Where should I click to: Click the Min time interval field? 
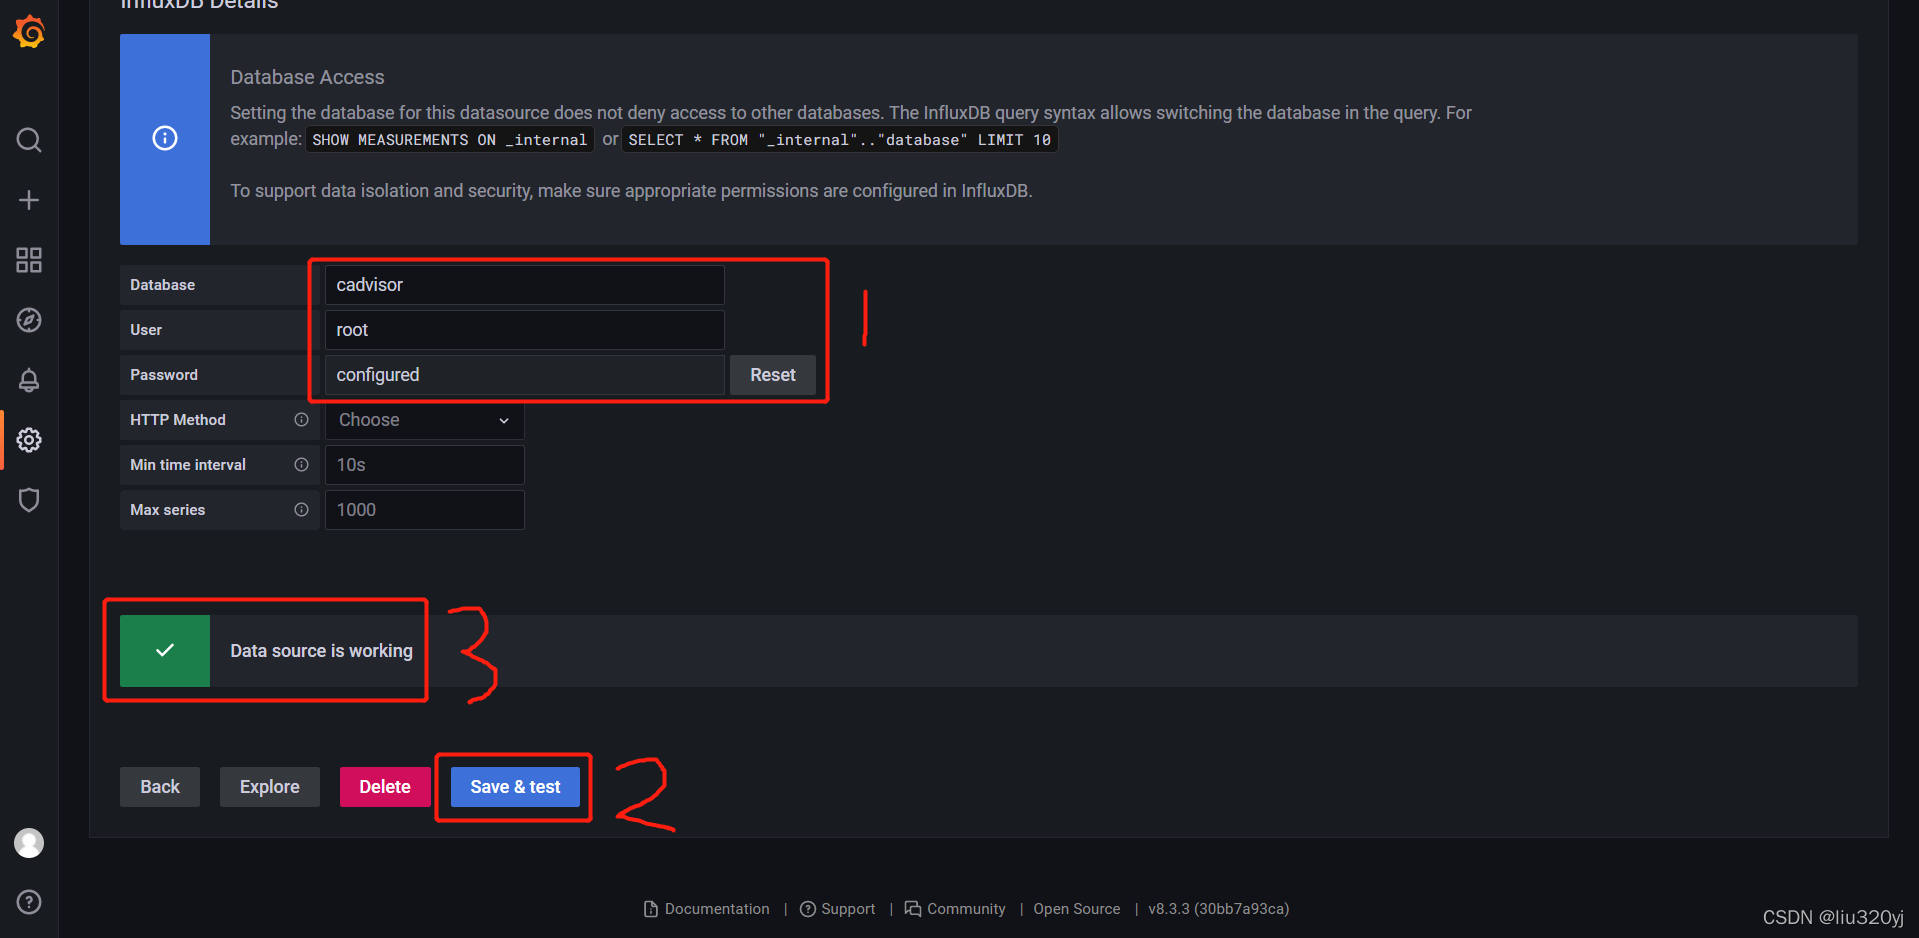424,465
